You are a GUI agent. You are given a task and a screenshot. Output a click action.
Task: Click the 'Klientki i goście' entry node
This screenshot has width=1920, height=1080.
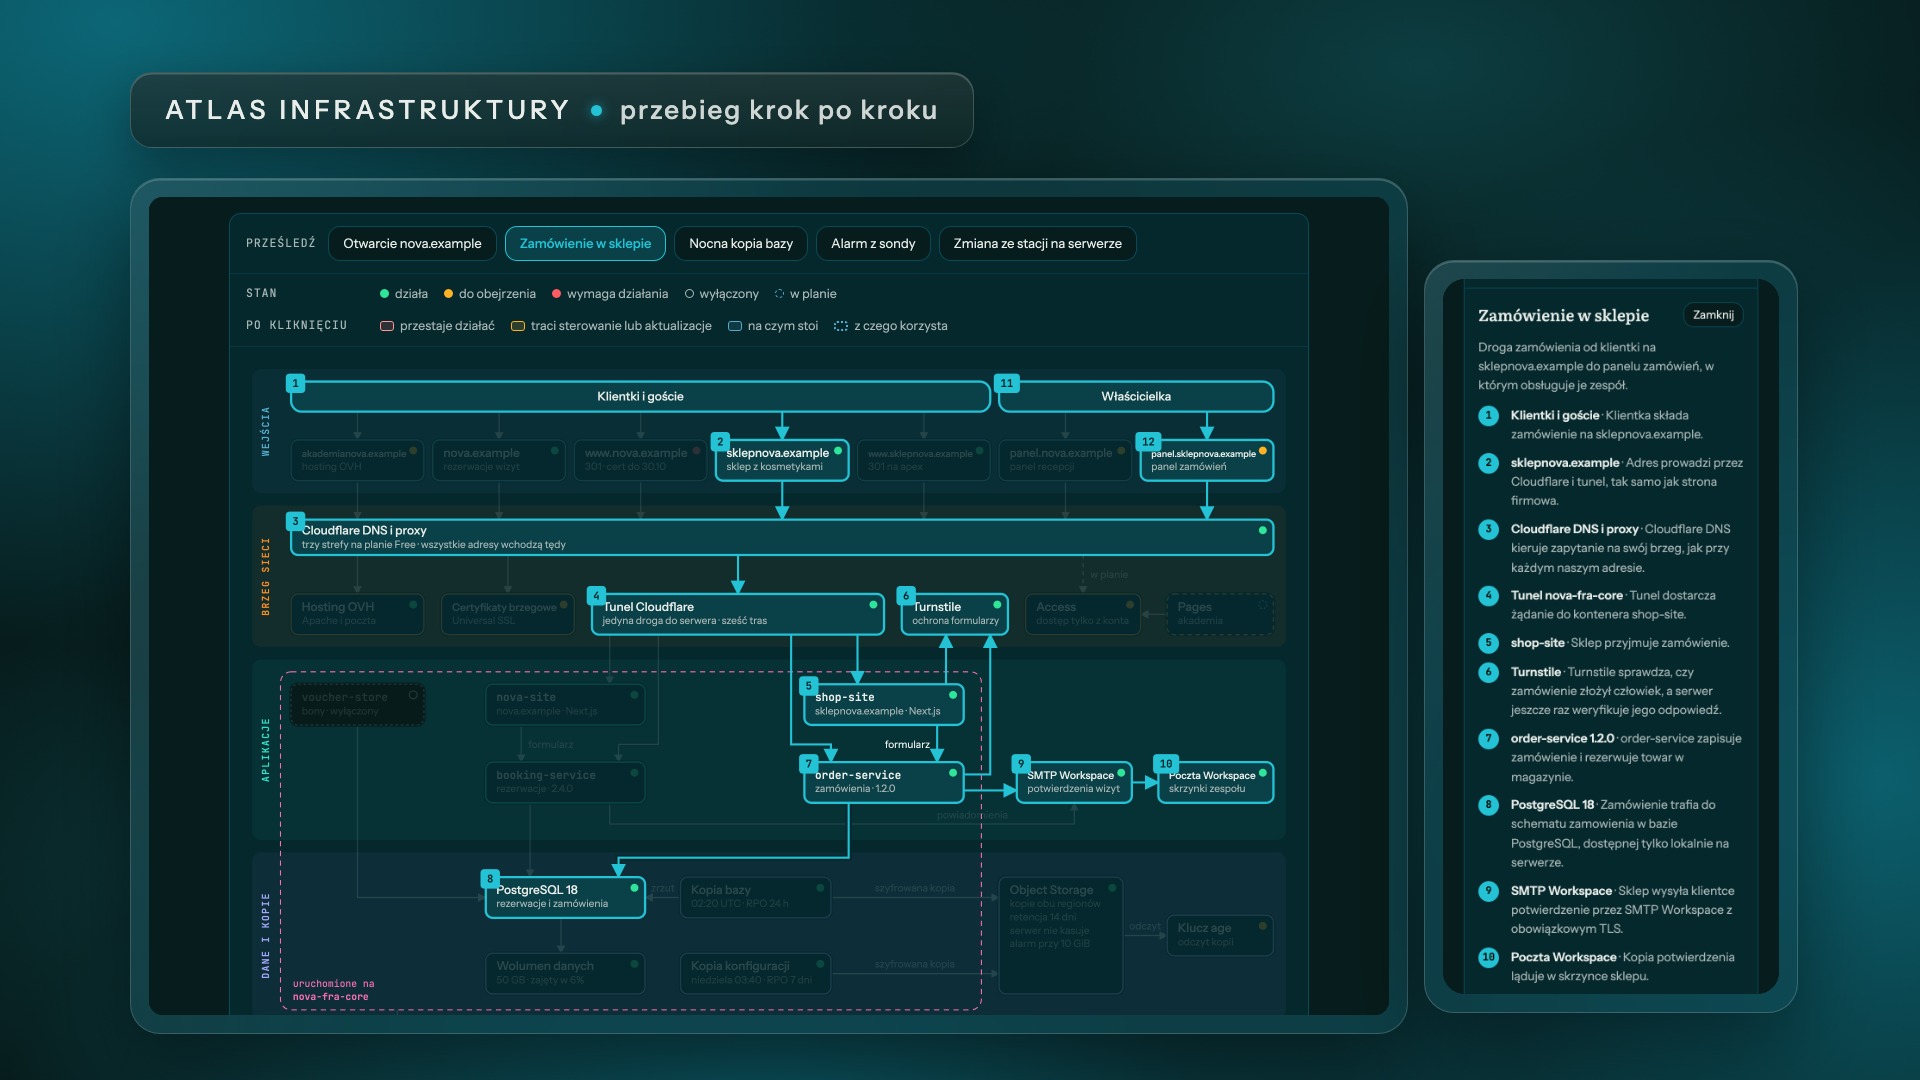click(x=640, y=396)
